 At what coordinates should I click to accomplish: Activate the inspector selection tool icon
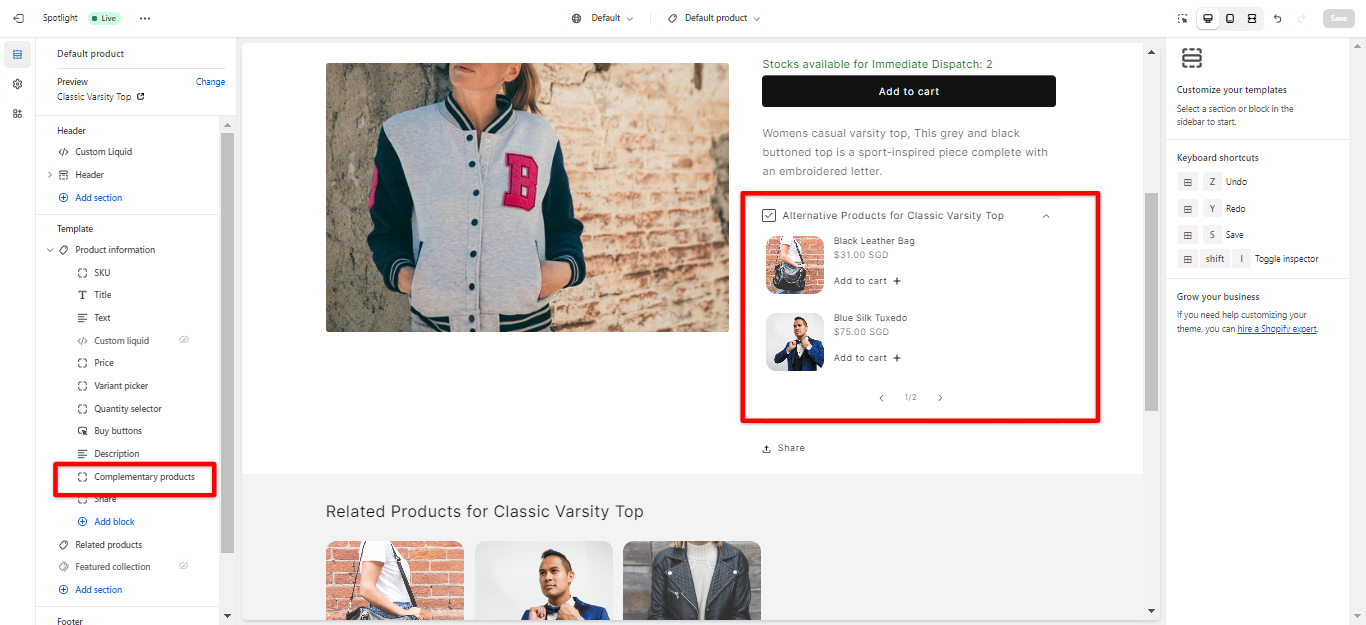tap(1182, 18)
